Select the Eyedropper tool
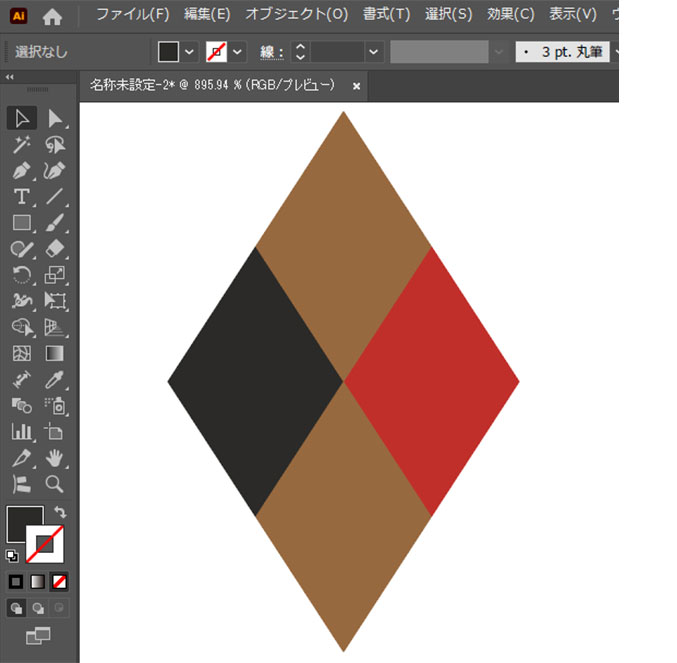 tap(55, 379)
